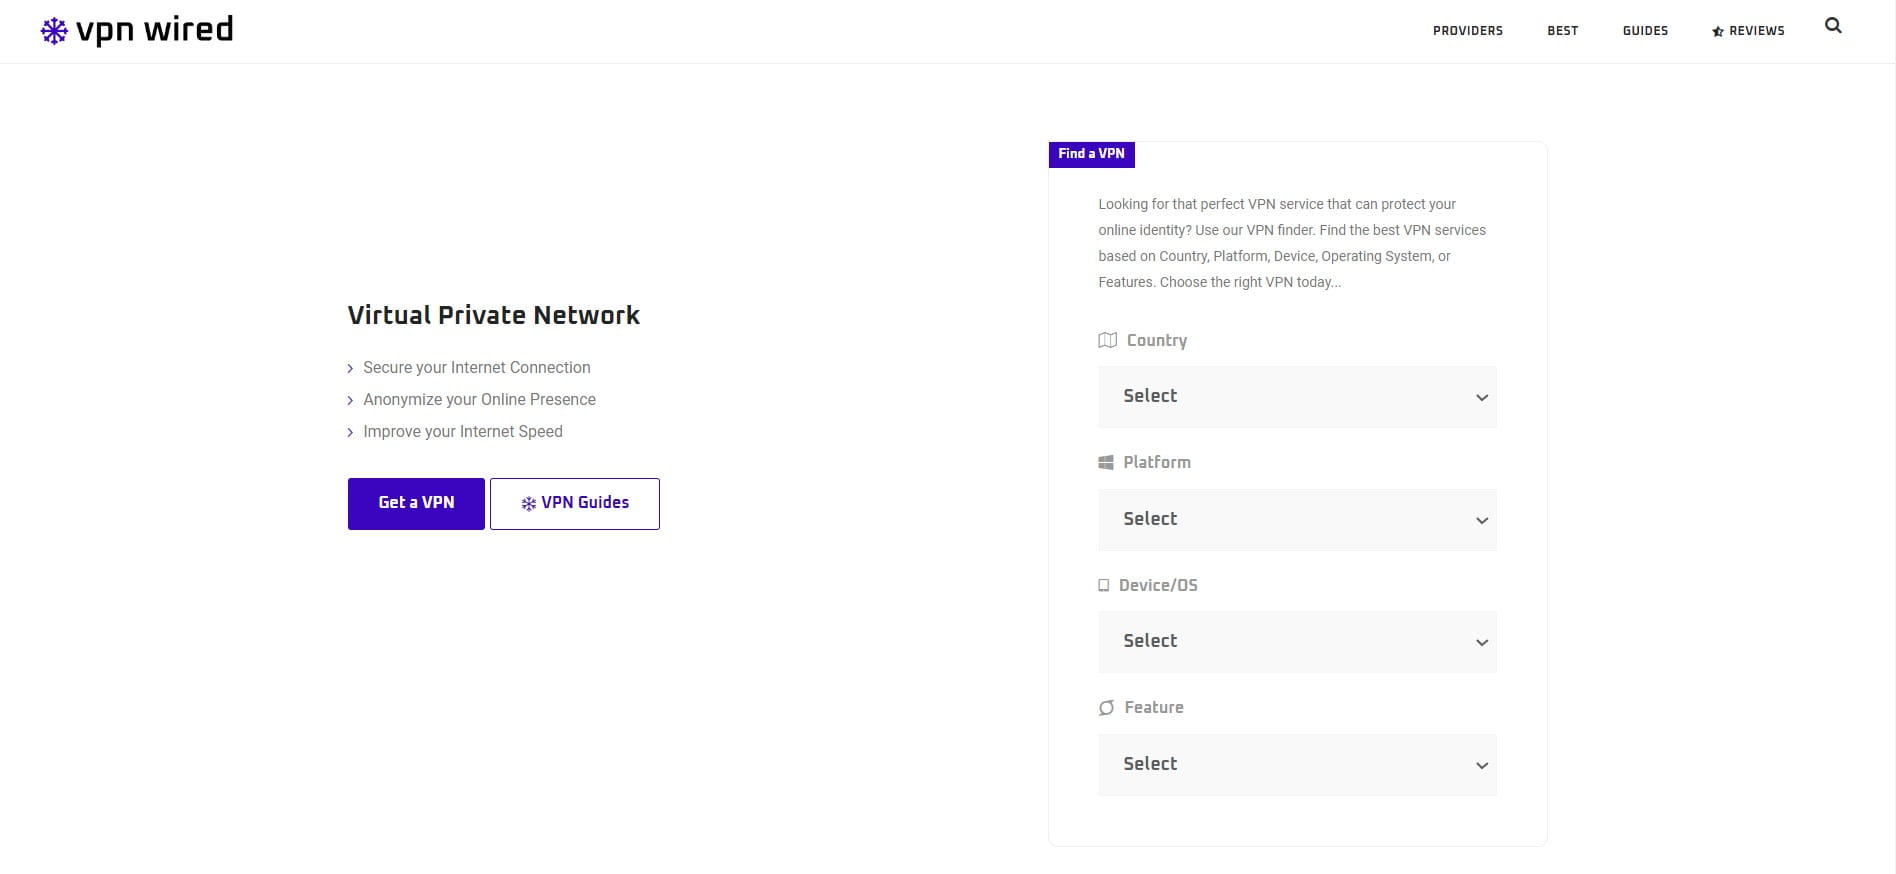Image resolution: width=1896 pixels, height=874 pixels.
Task: Click the VPN Wired snowflake logo icon
Action: pyautogui.click(x=54, y=31)
